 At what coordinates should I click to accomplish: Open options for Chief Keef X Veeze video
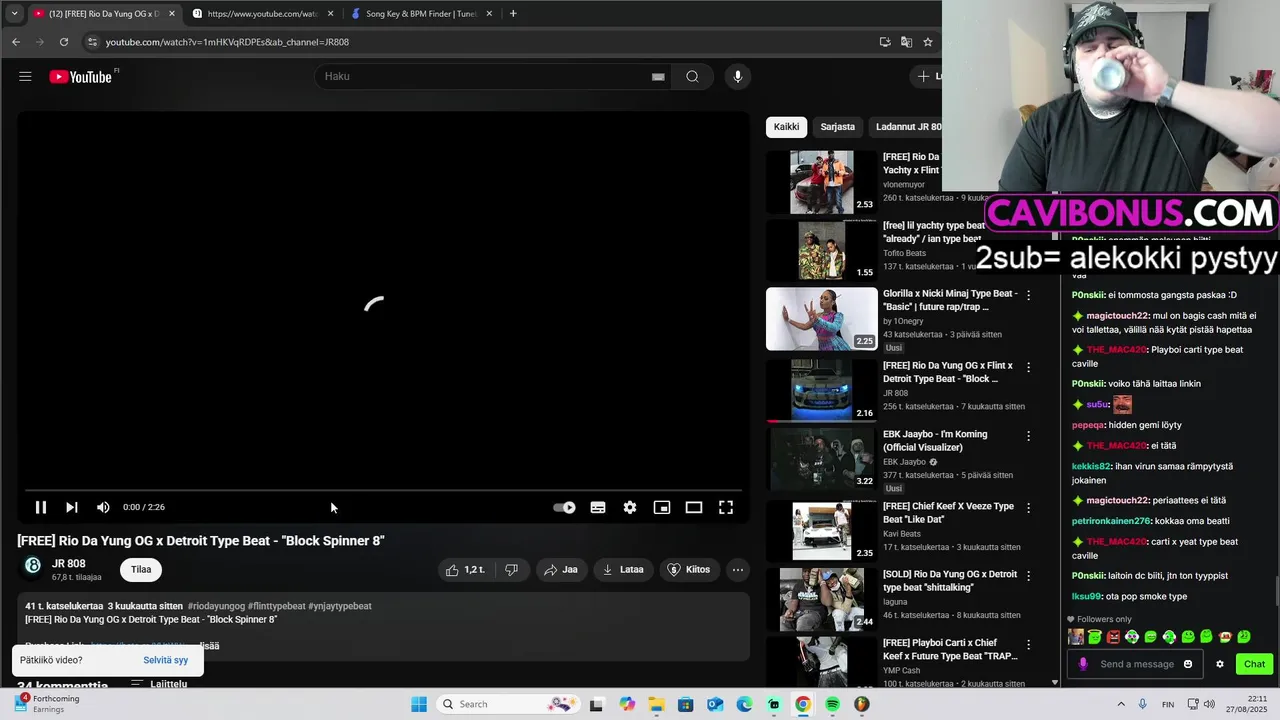[1028, 508]
